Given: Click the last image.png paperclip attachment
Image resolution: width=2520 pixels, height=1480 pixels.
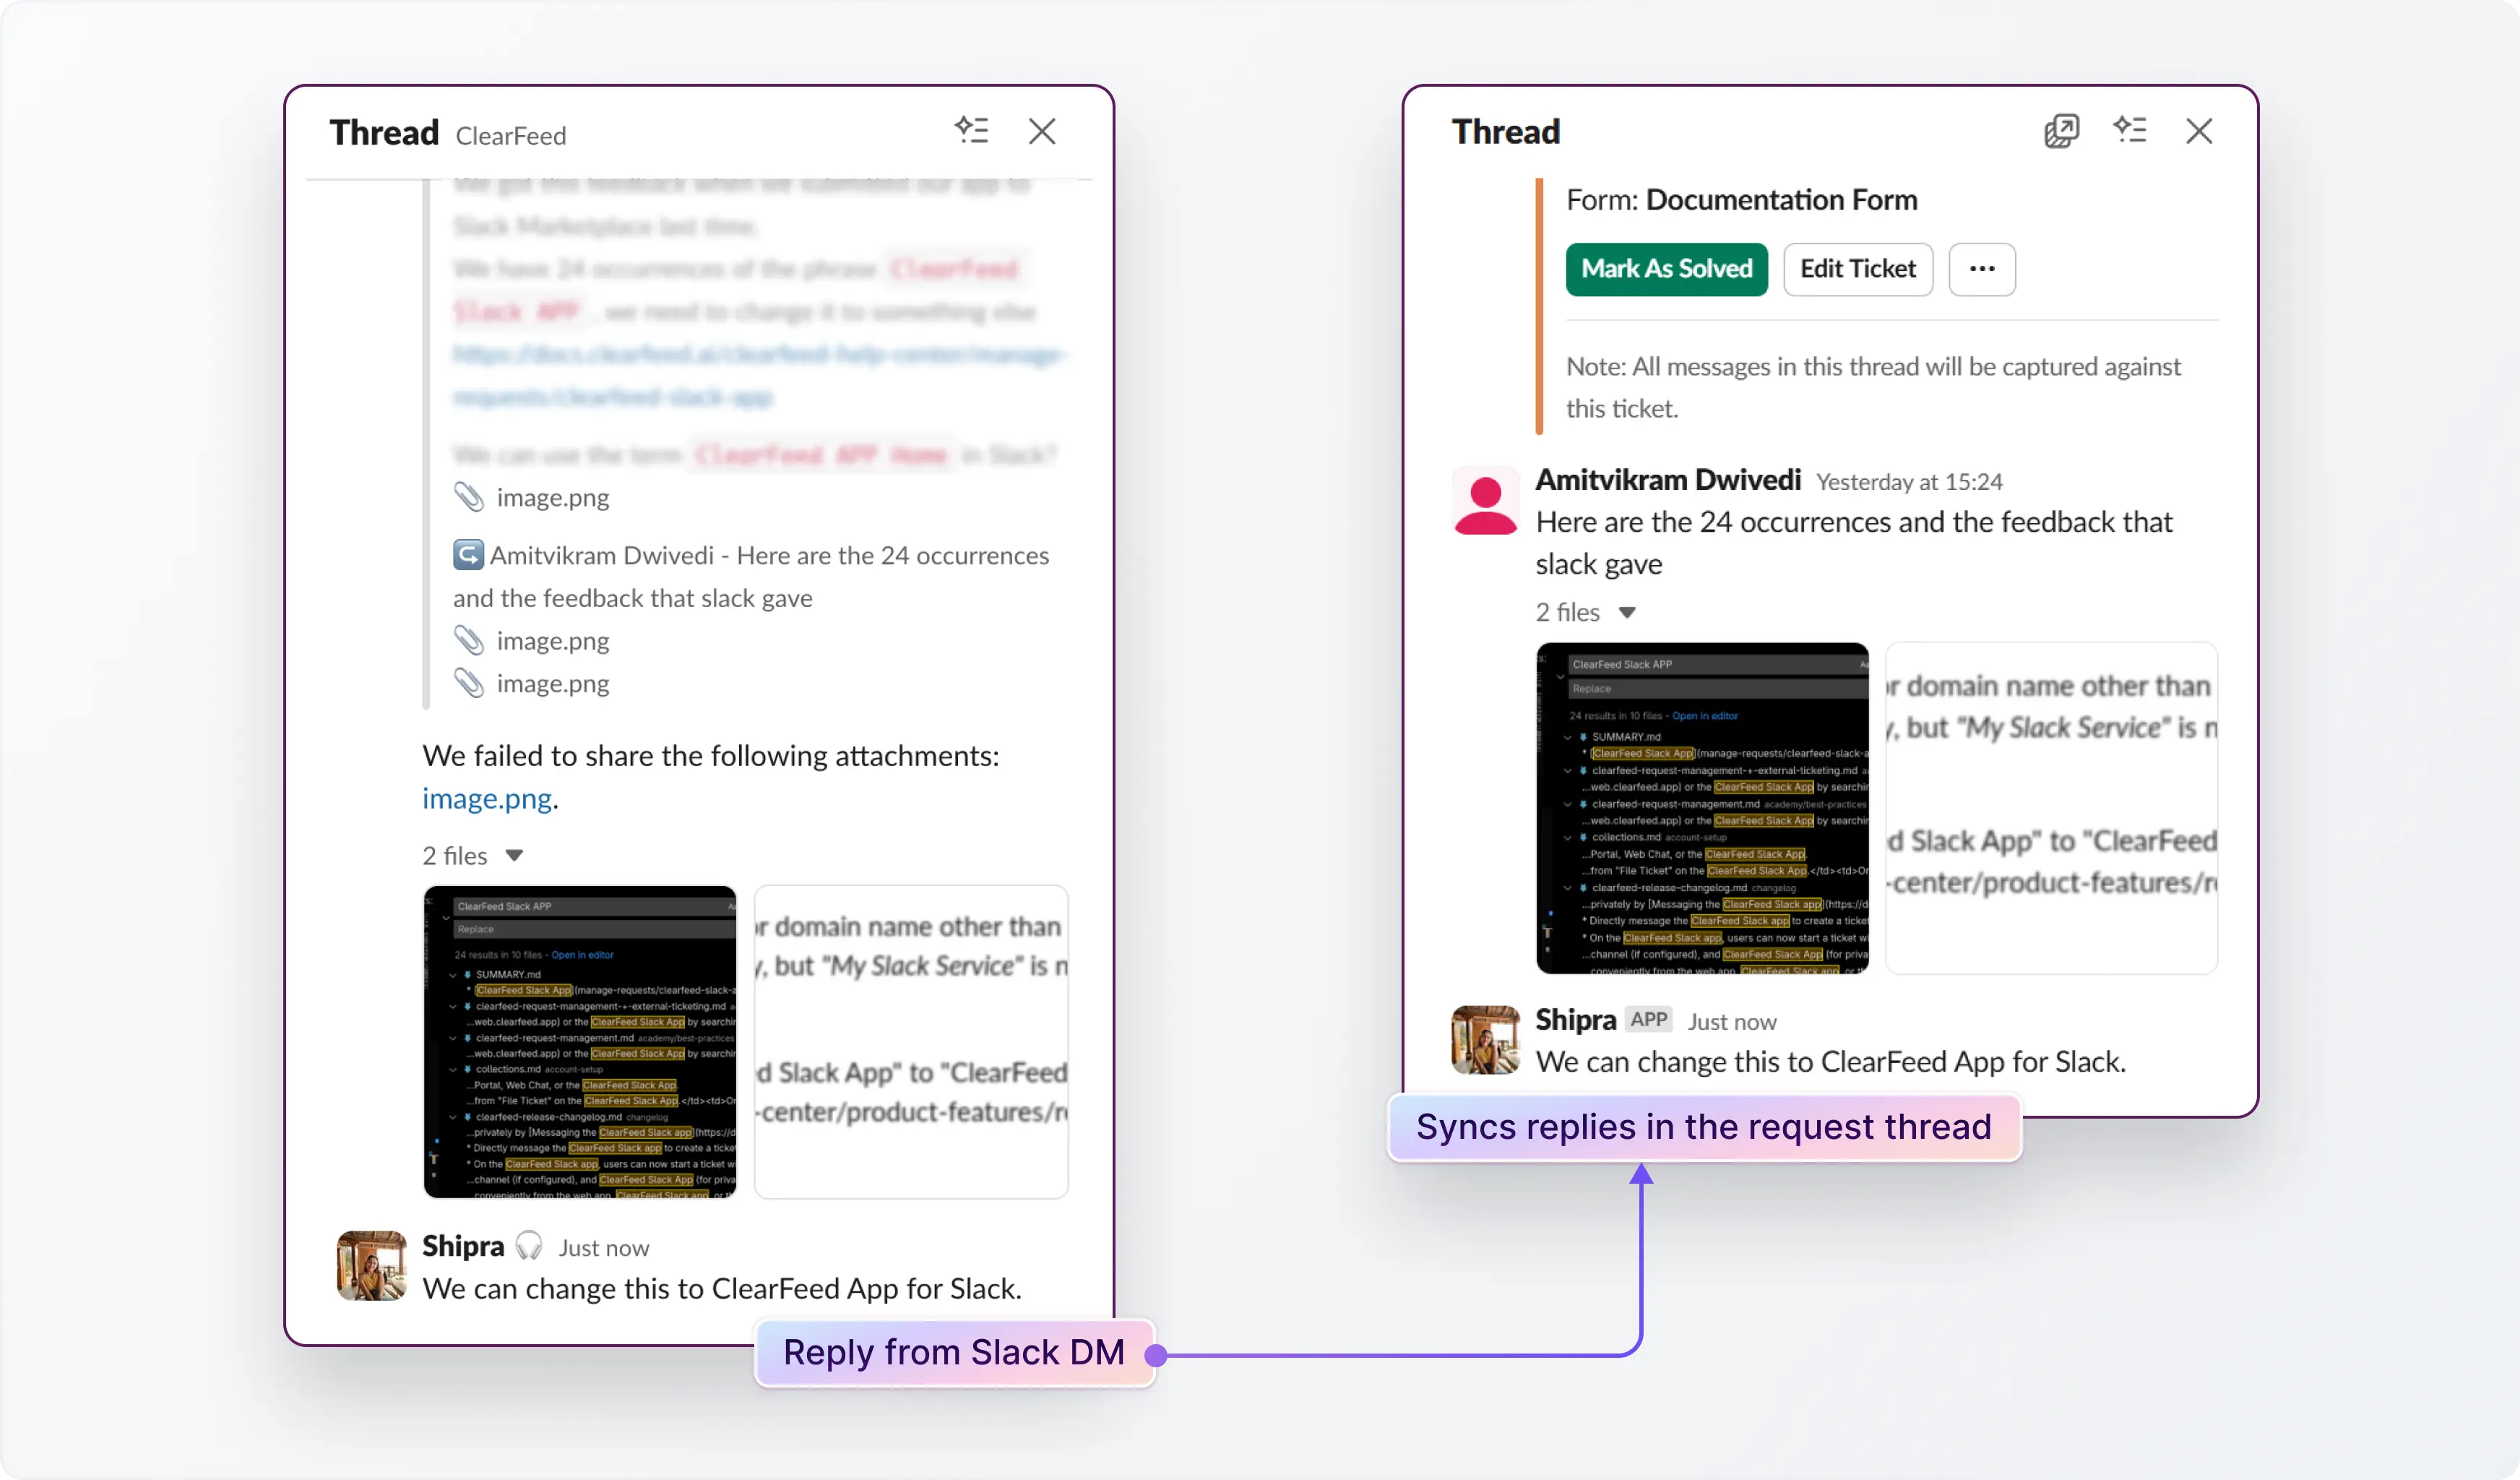Looking at the screenshot, I should click(532, 684).
